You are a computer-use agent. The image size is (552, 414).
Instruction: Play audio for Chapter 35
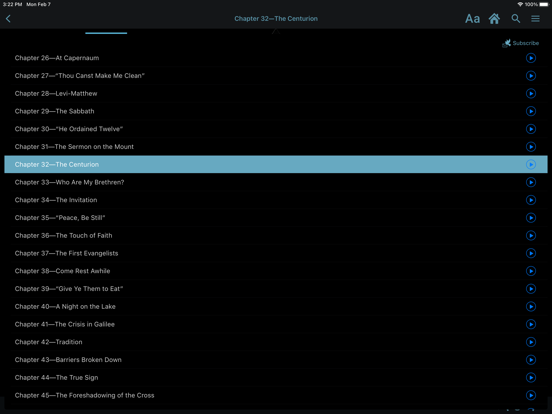[x=531, y=218]
